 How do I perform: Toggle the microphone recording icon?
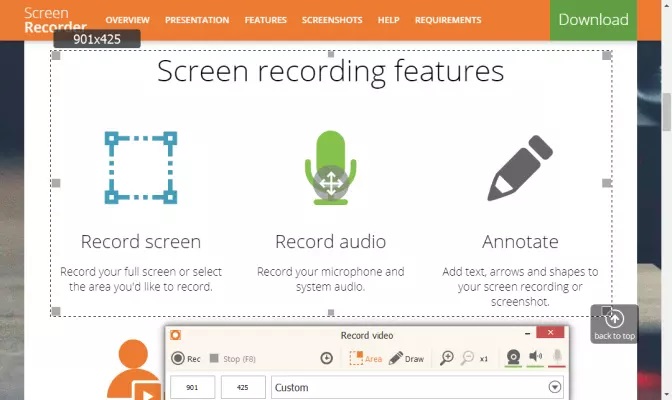(x=557, y=358)
